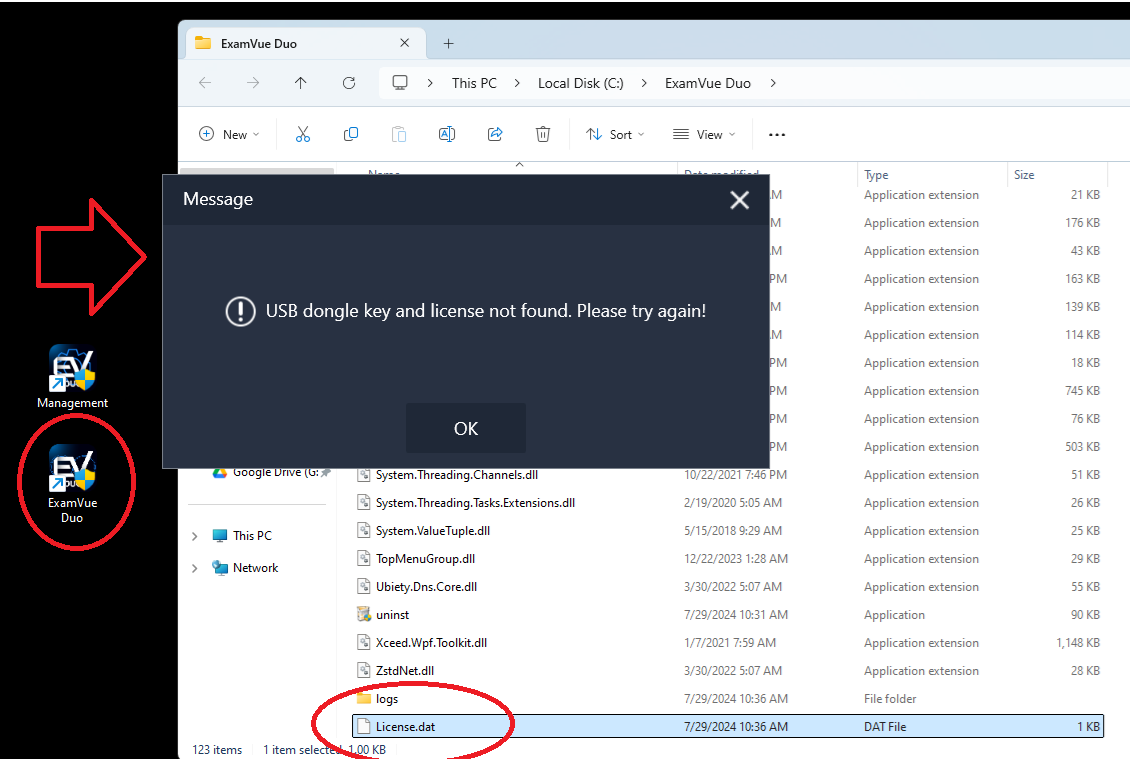Click the logs folder icon
Screen dimensions: 1130x759
coord(364,698)
